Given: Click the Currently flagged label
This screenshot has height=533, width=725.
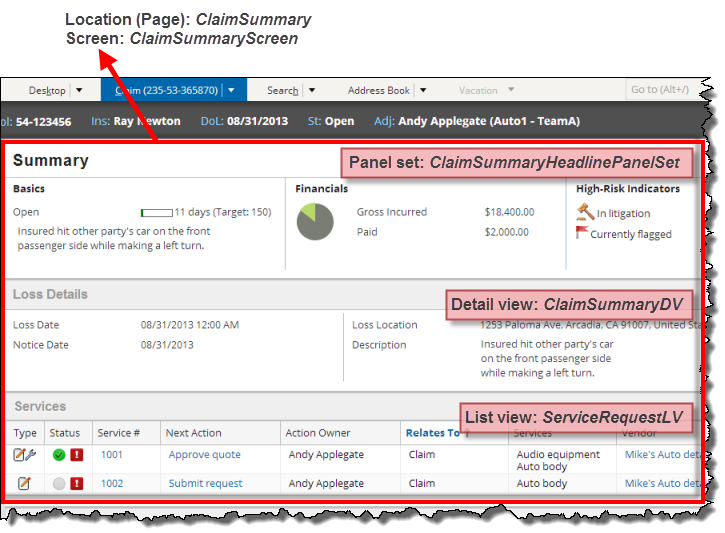Looking at the screenshot, I should click(x=631, y=234).
